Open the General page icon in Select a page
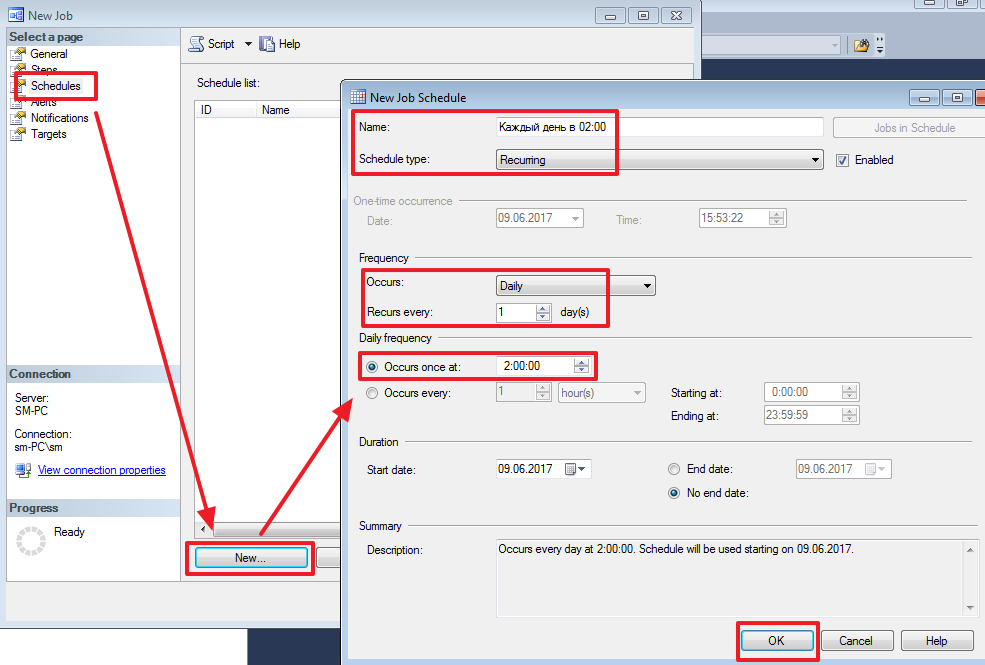This screenshot has width=985, height=665. [17, 53]
